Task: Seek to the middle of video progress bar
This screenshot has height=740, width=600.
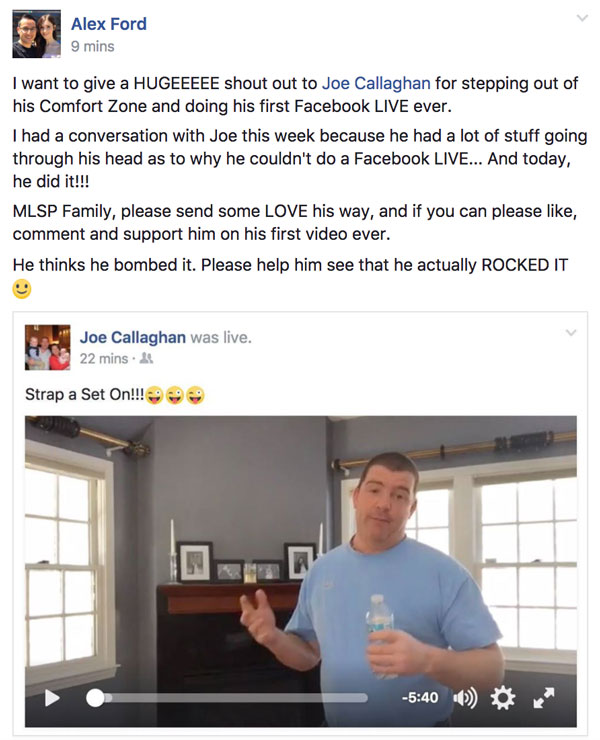Action: 227,698
